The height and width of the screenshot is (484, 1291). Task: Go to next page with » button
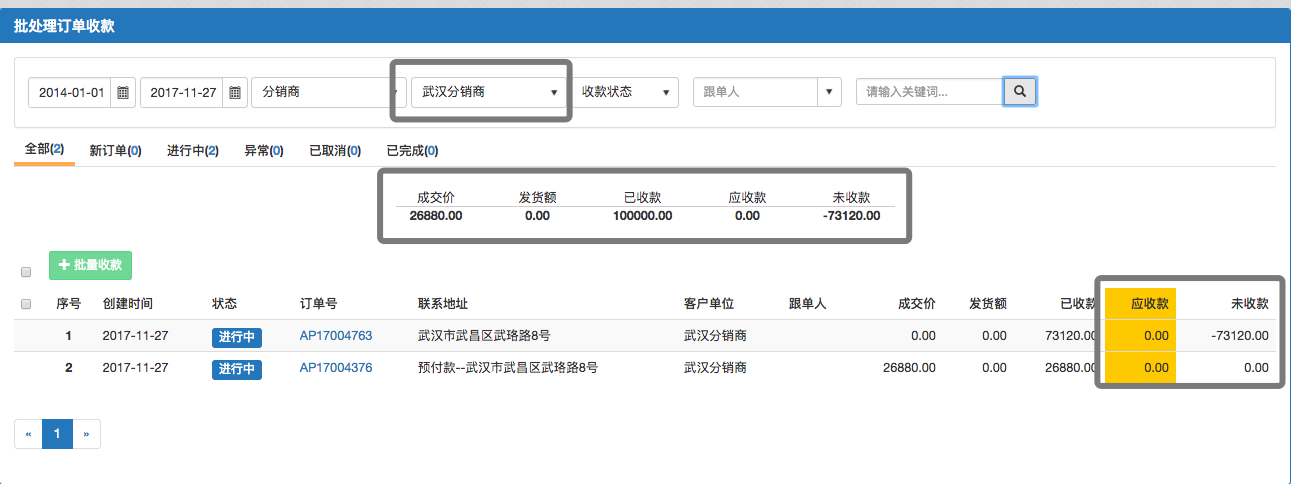tap(86, 434)
